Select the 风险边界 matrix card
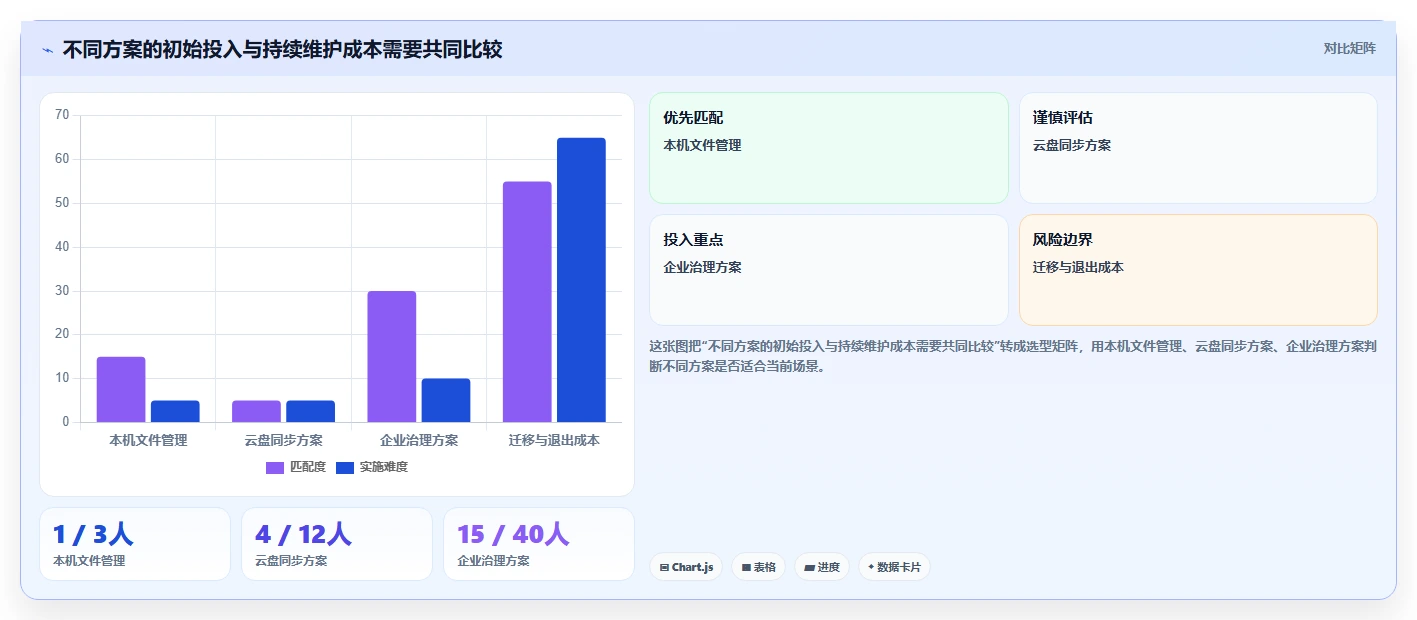The image size is (1417, 620). (x=1198, y=270)
